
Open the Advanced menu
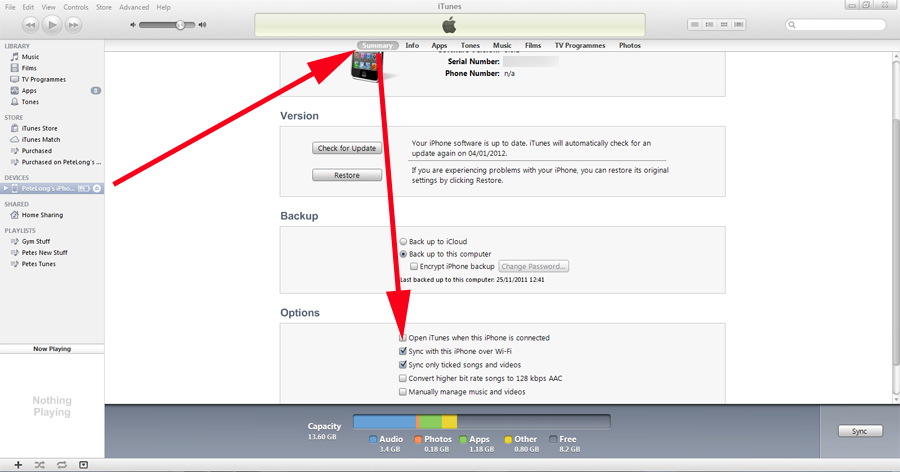pyautogui.click(x=134, y=7)
